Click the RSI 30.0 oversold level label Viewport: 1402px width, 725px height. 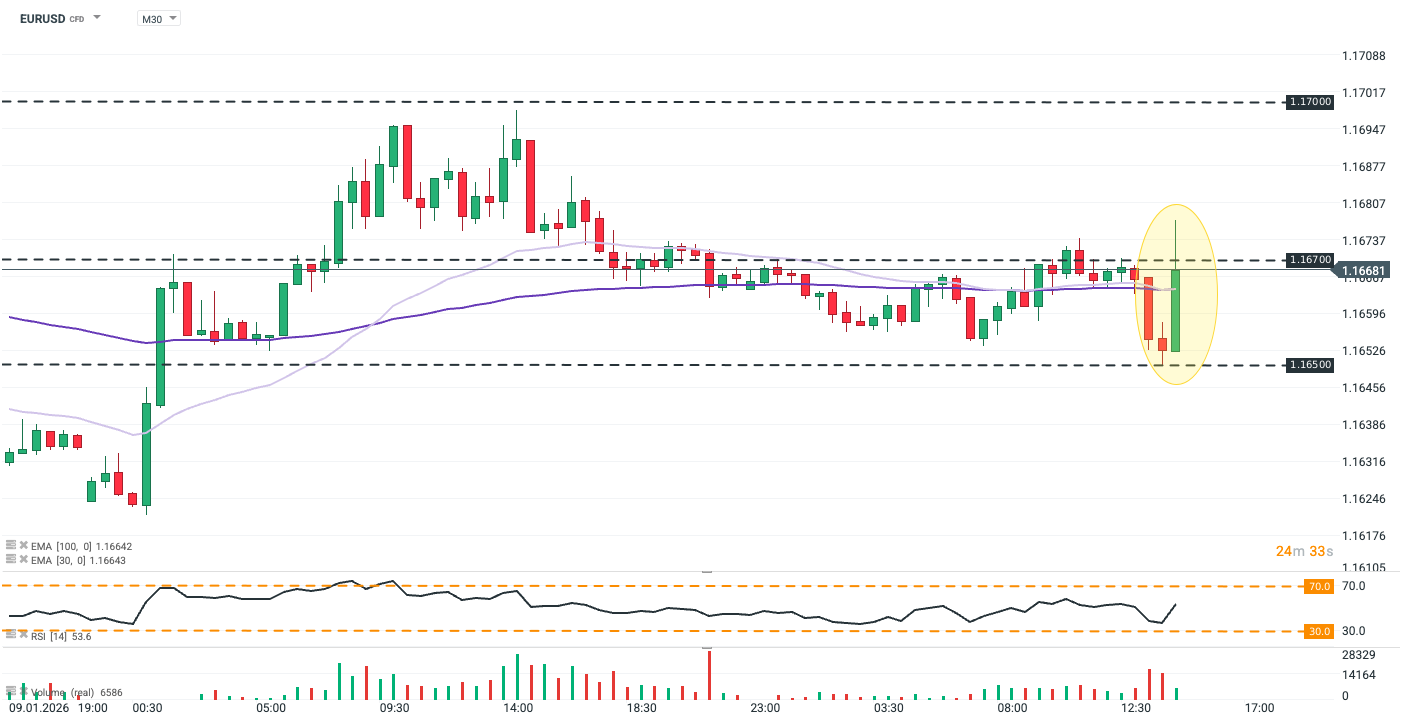(x=1319, y=632)
